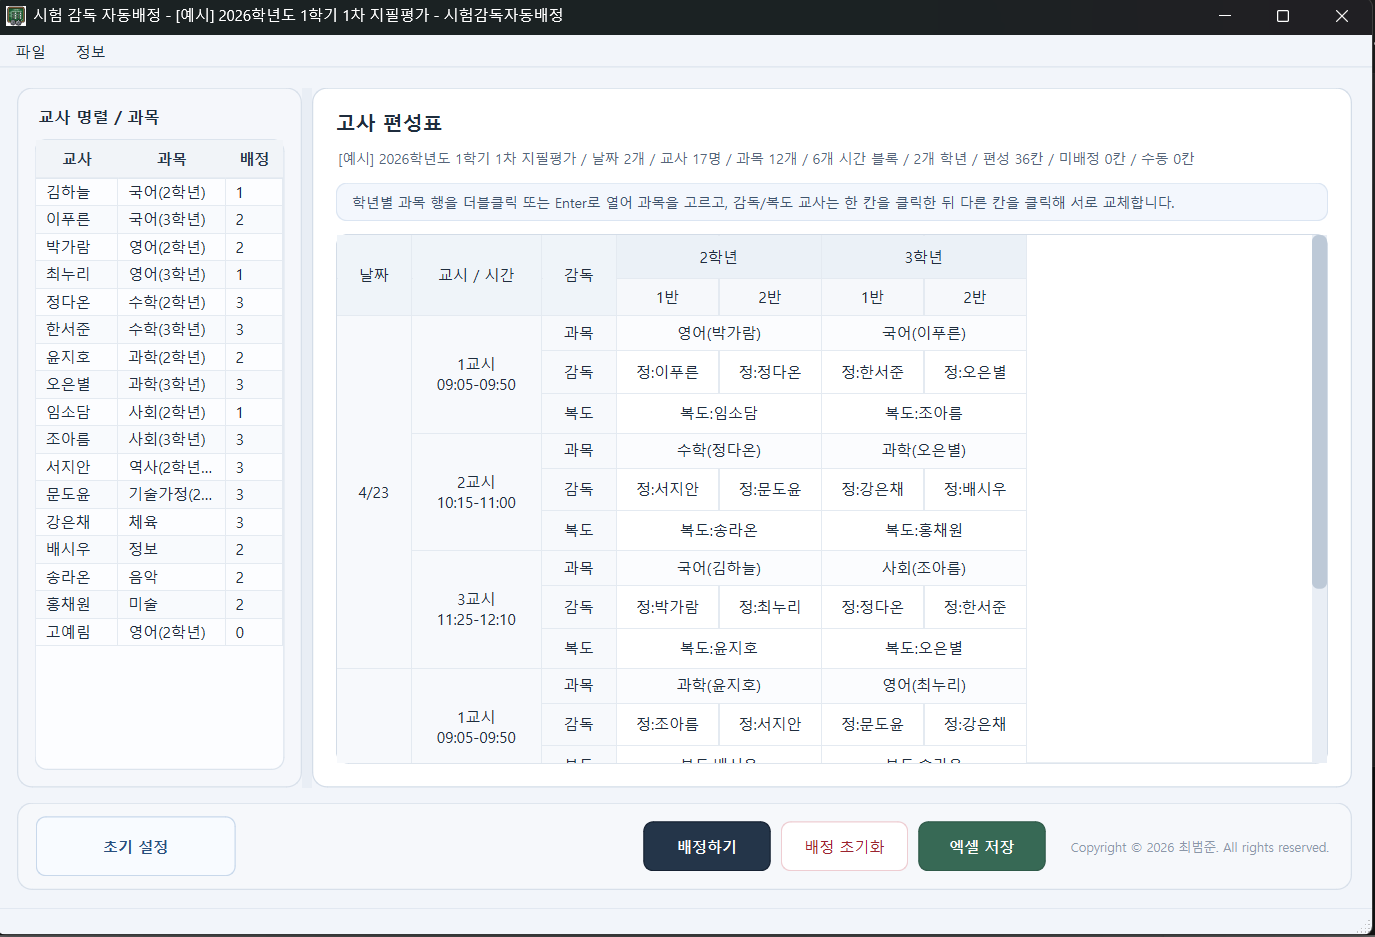
Task: Click hallway cell 복도:오은별
Action: 924,648
